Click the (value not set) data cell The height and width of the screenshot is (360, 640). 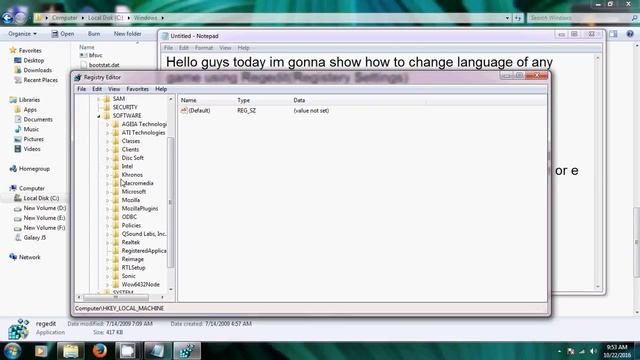pyautogui.click(x=311, y=111)
